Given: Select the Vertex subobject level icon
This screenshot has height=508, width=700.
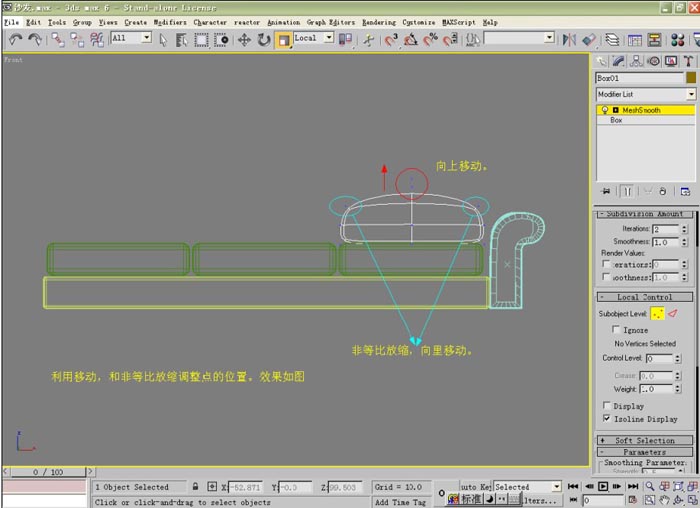Looking at the screenshot, I should (x=658, y=313).
